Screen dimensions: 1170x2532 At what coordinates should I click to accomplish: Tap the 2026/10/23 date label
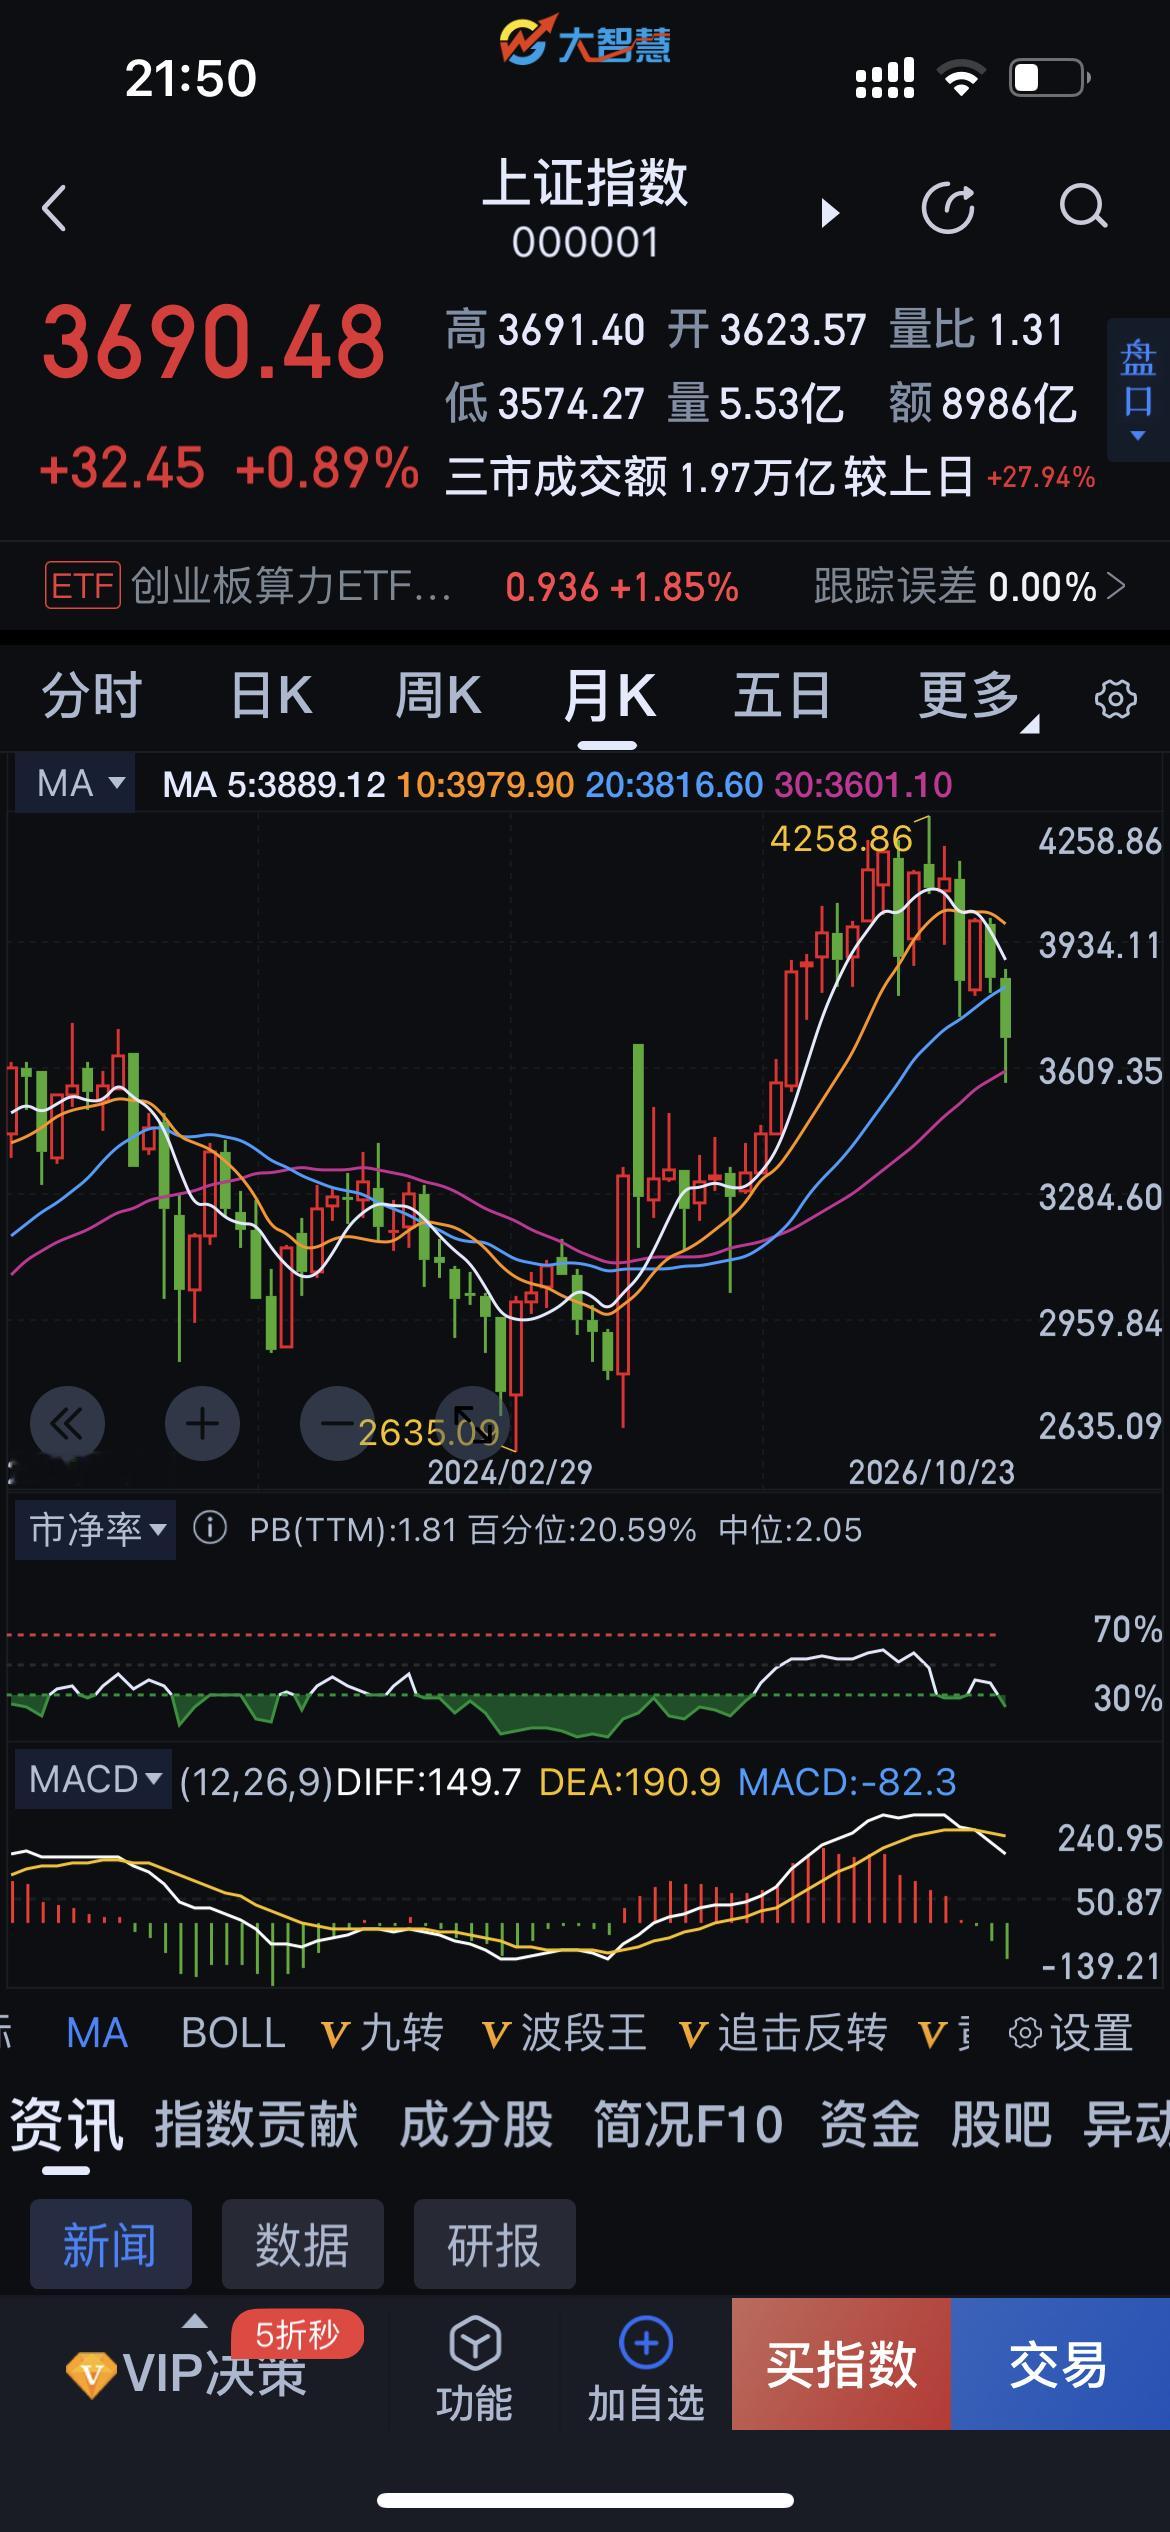coord(931,1472)
